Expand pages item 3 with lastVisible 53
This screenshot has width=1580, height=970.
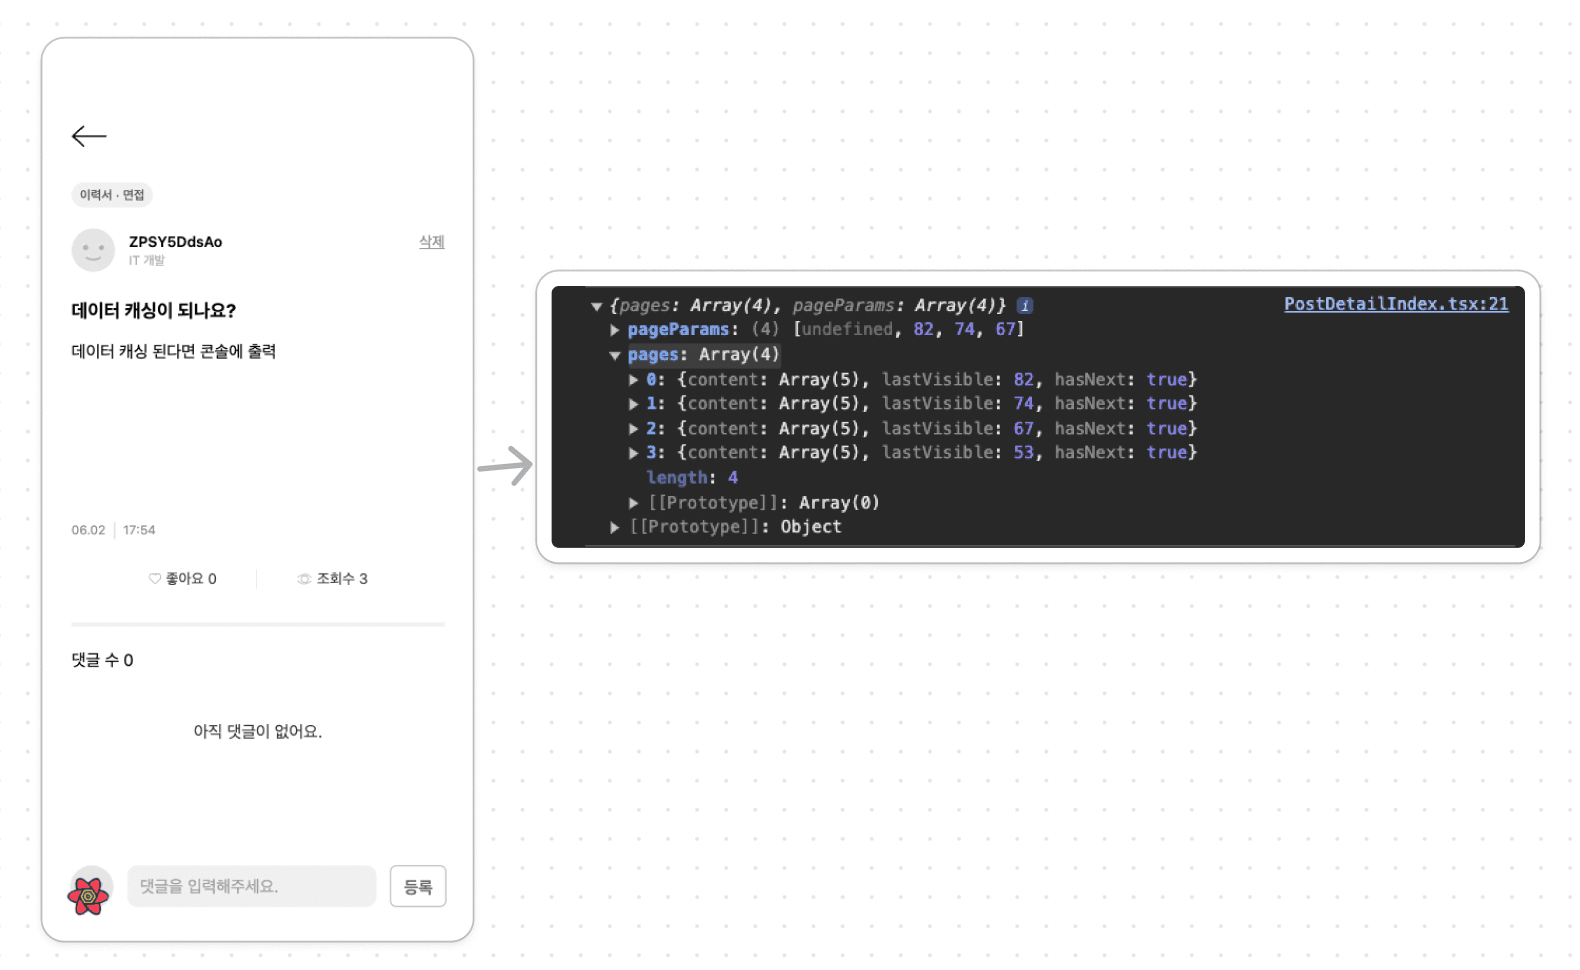tap(633, 453)
